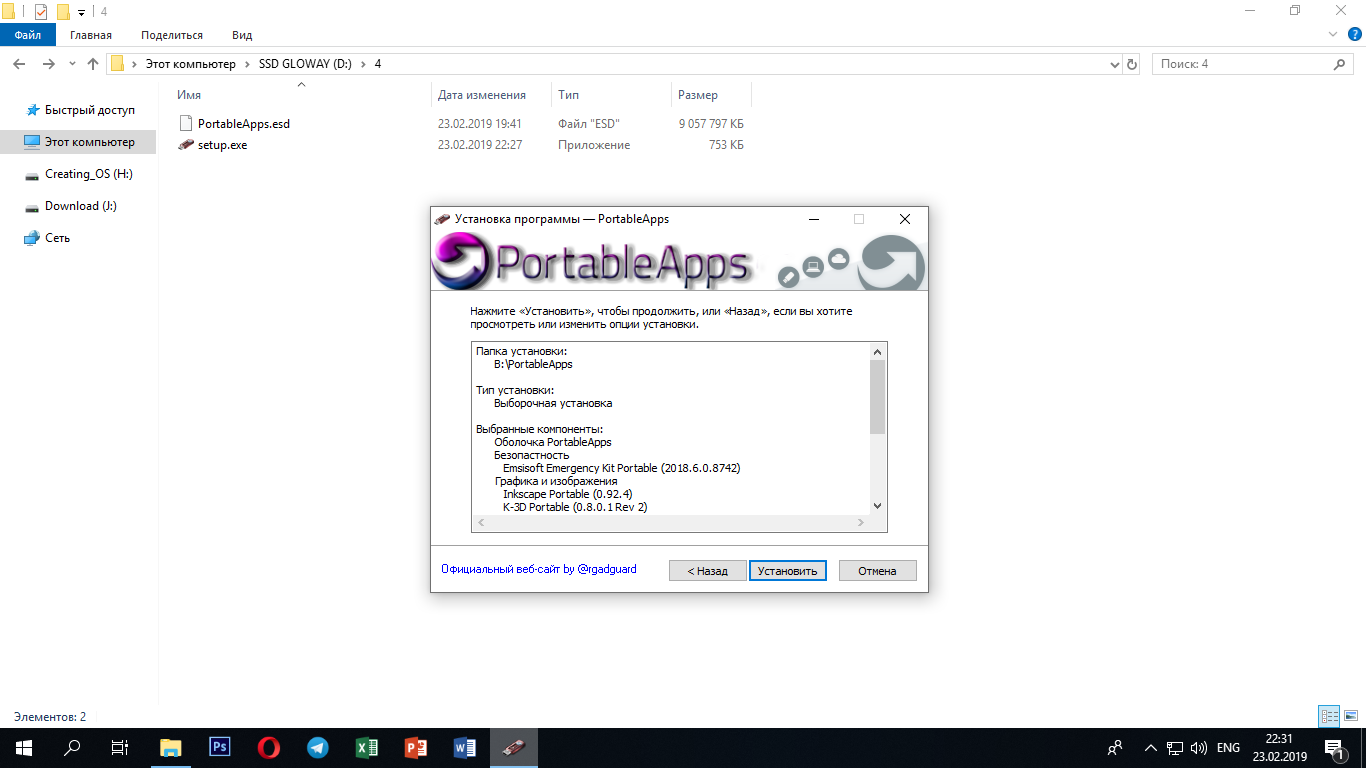Show hidden system tray icons
The height and width of the screenshot is (768, 1366).
[x=1151, y=748]
